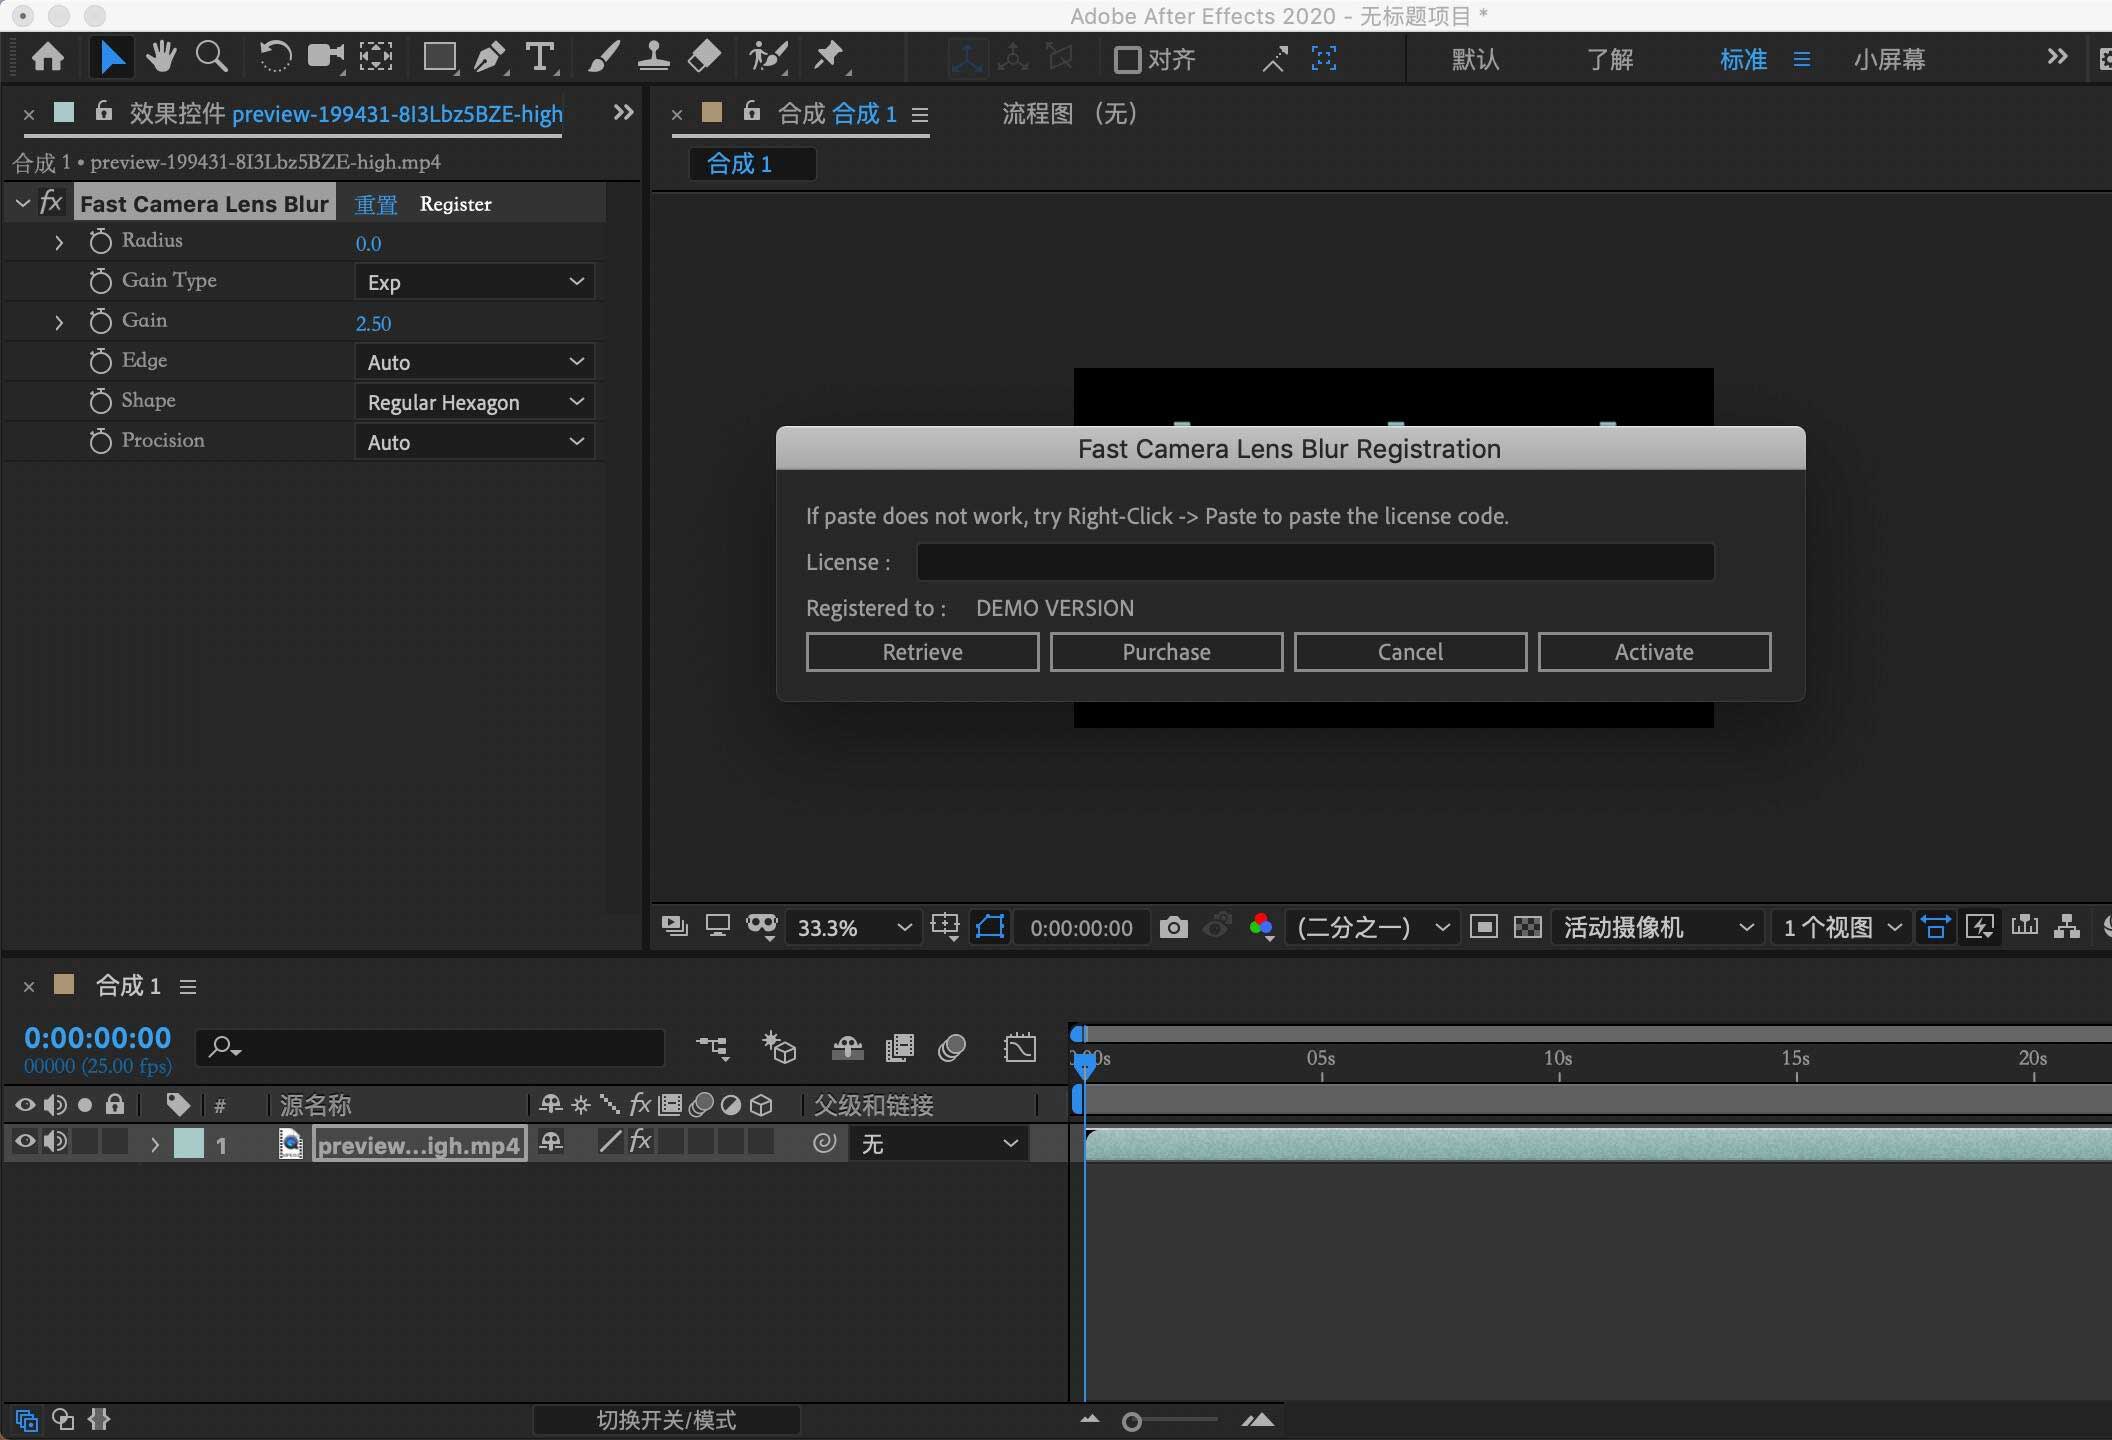Select the Unified Camera tool
The height and width of the screenshot is (1440, 2112).
pyautogui.click(x=325, y=57)
